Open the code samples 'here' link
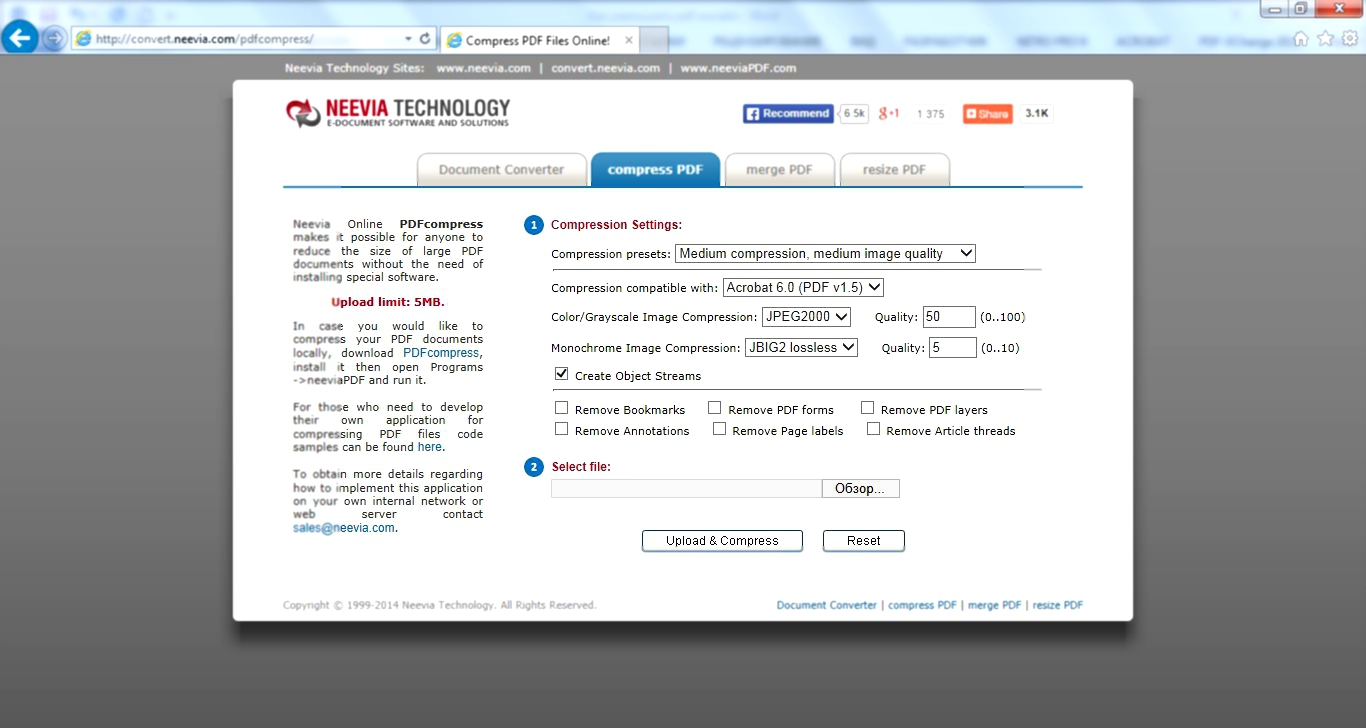 pyautogui.click(x=429, y=447)
